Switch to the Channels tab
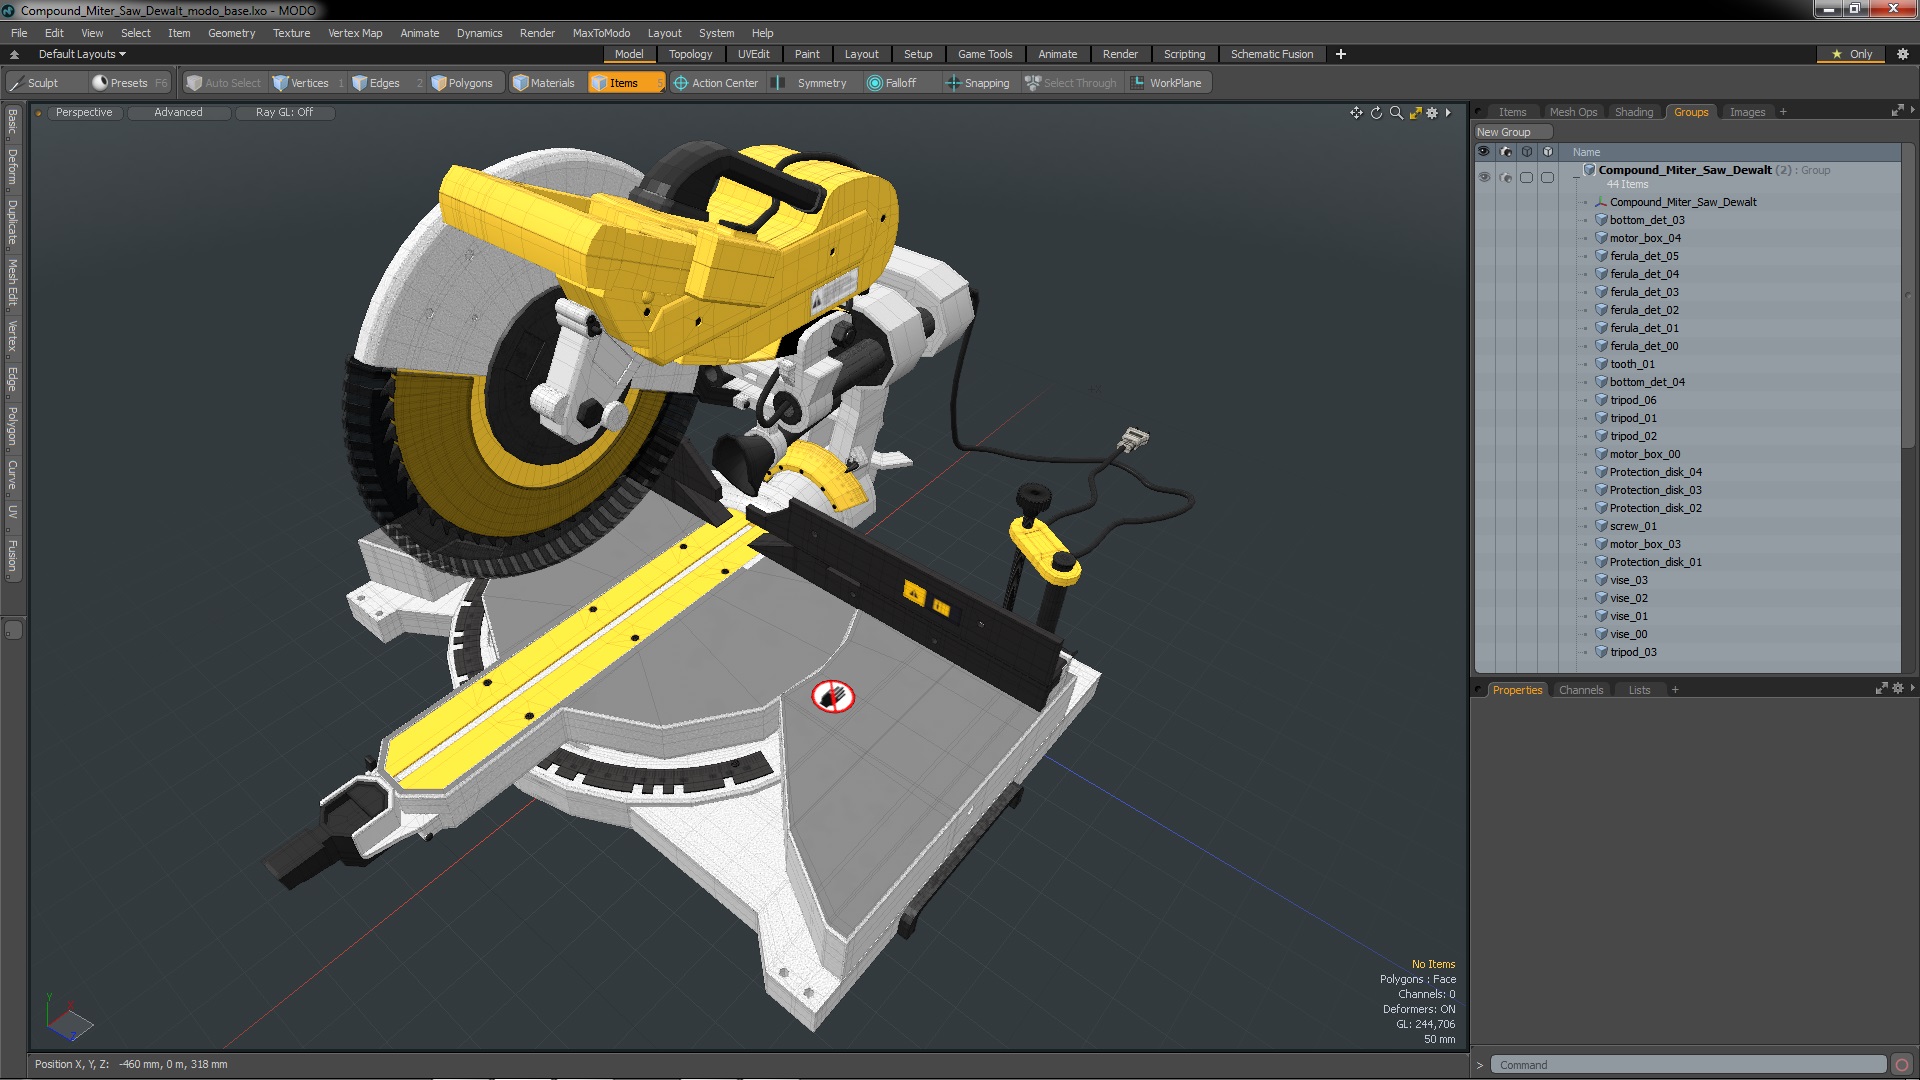 (x=1580, y=690)
